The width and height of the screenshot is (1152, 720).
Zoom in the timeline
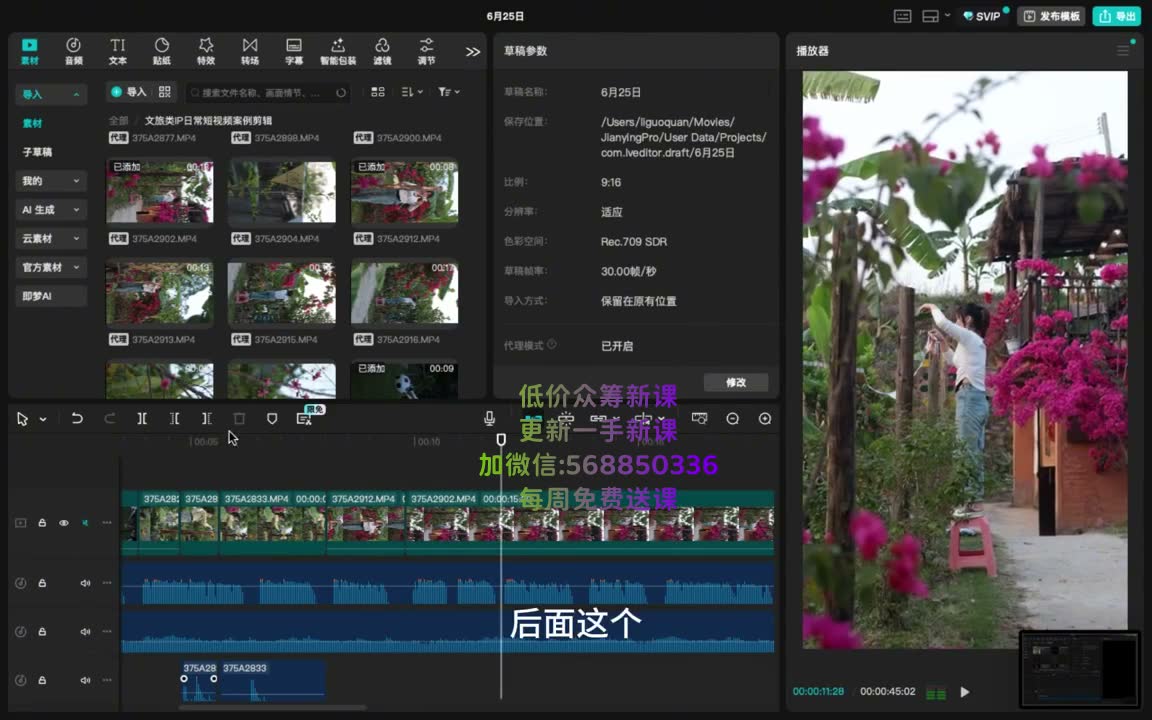tap(765, 419)
